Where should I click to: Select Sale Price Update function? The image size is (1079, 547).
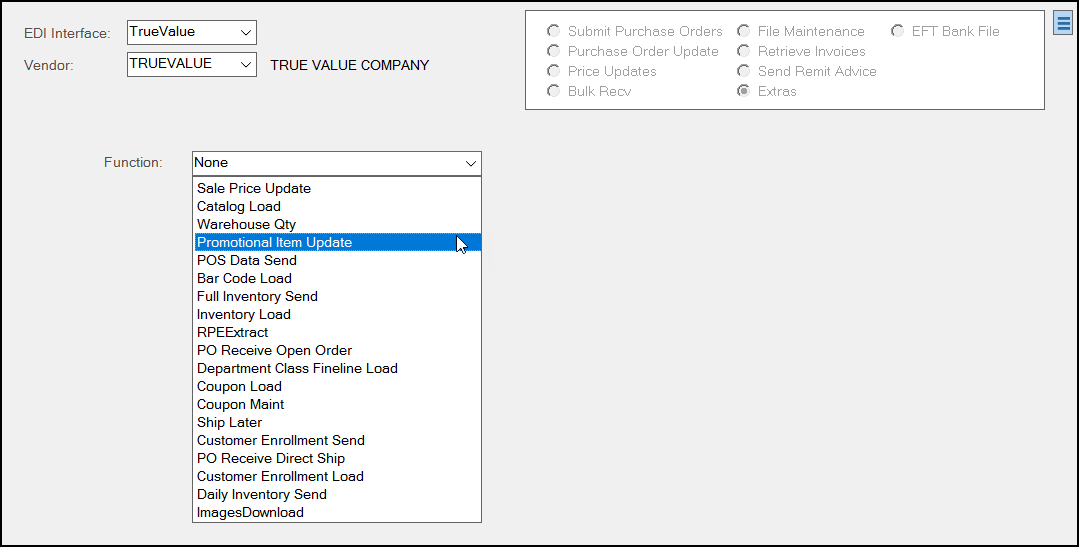[254, 188]
